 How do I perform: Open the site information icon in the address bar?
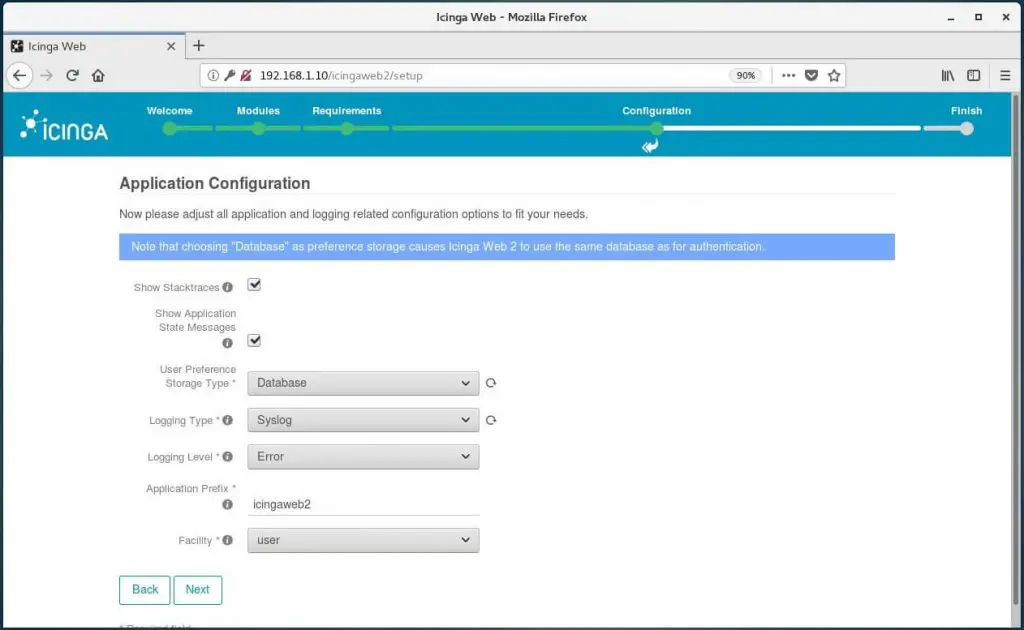click(213, 76)
